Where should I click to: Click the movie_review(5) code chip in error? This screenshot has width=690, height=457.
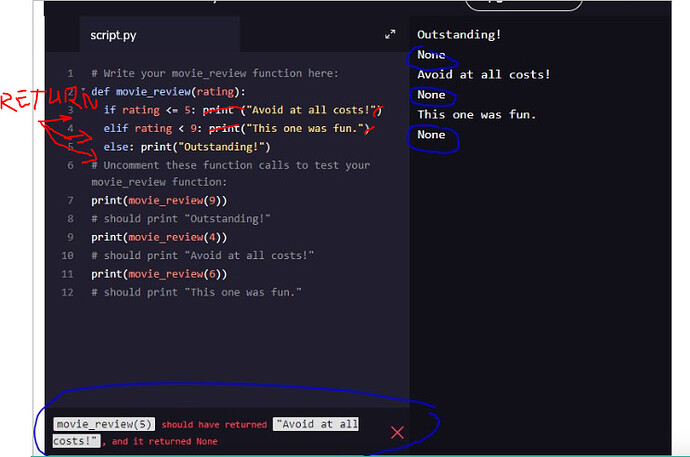coord(104,424)
